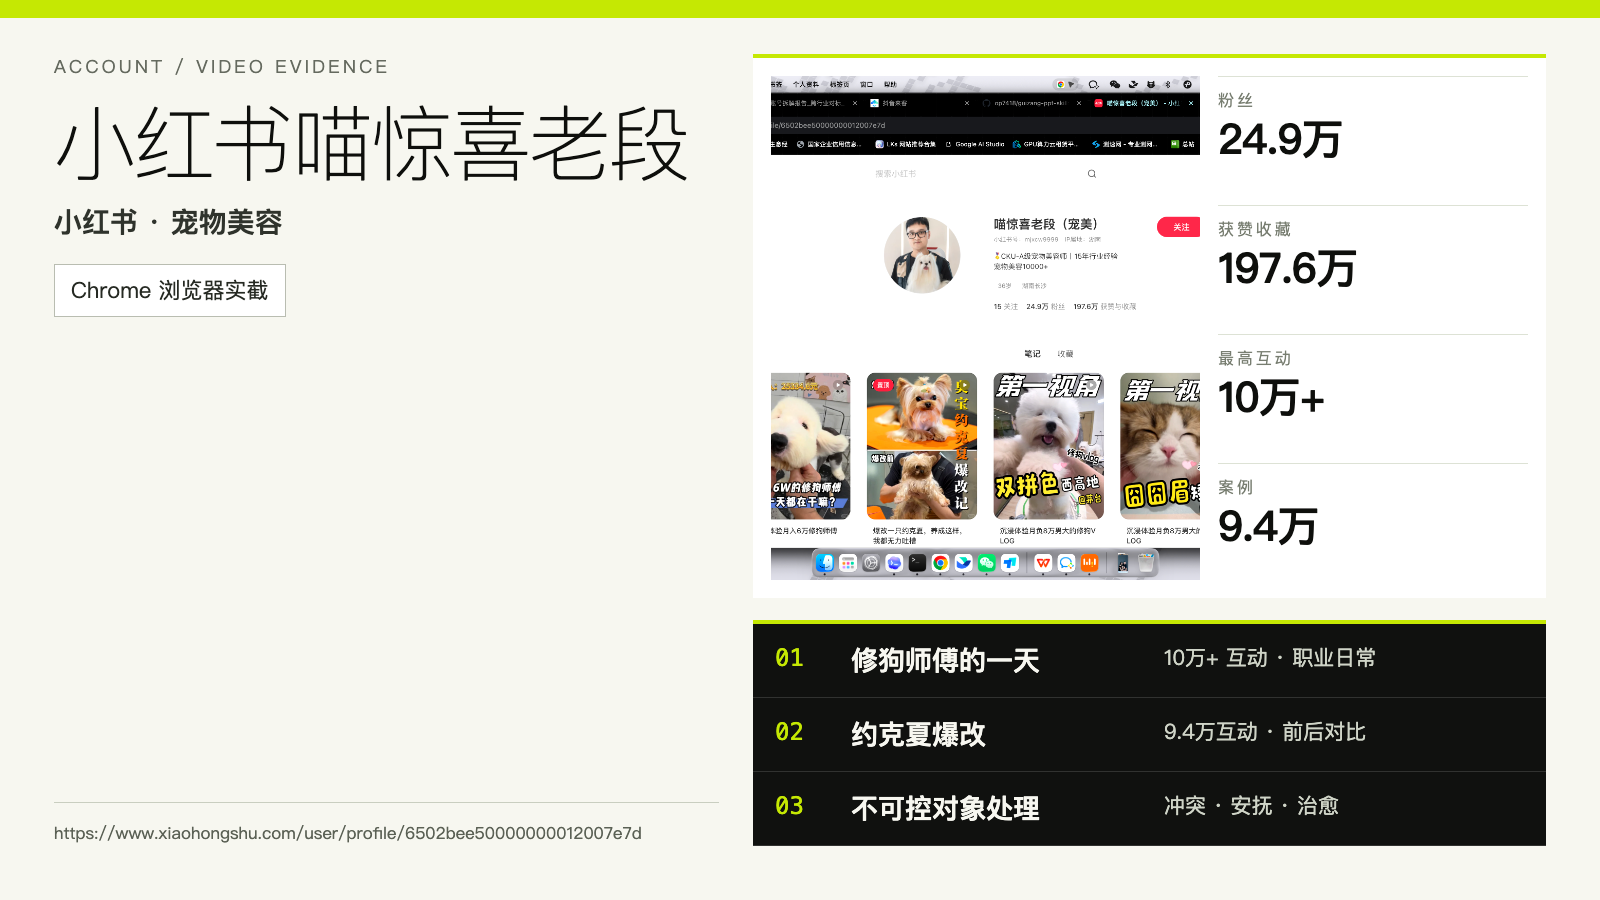Open the 6W的修狗师傅 video thumbnail
The width and height of the screenshot is (1600, 900).
pyautogui.click(x=811, y=446)
